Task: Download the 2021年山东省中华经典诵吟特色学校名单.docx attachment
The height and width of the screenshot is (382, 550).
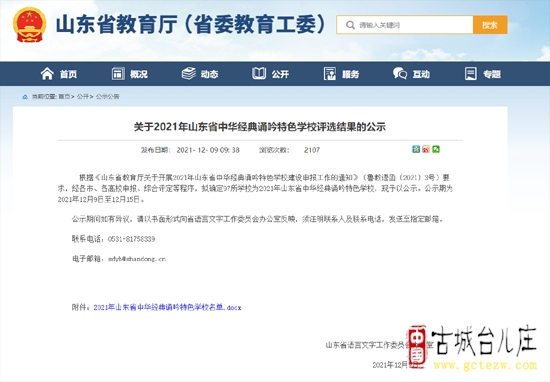Action: click(x=167, y=308)
